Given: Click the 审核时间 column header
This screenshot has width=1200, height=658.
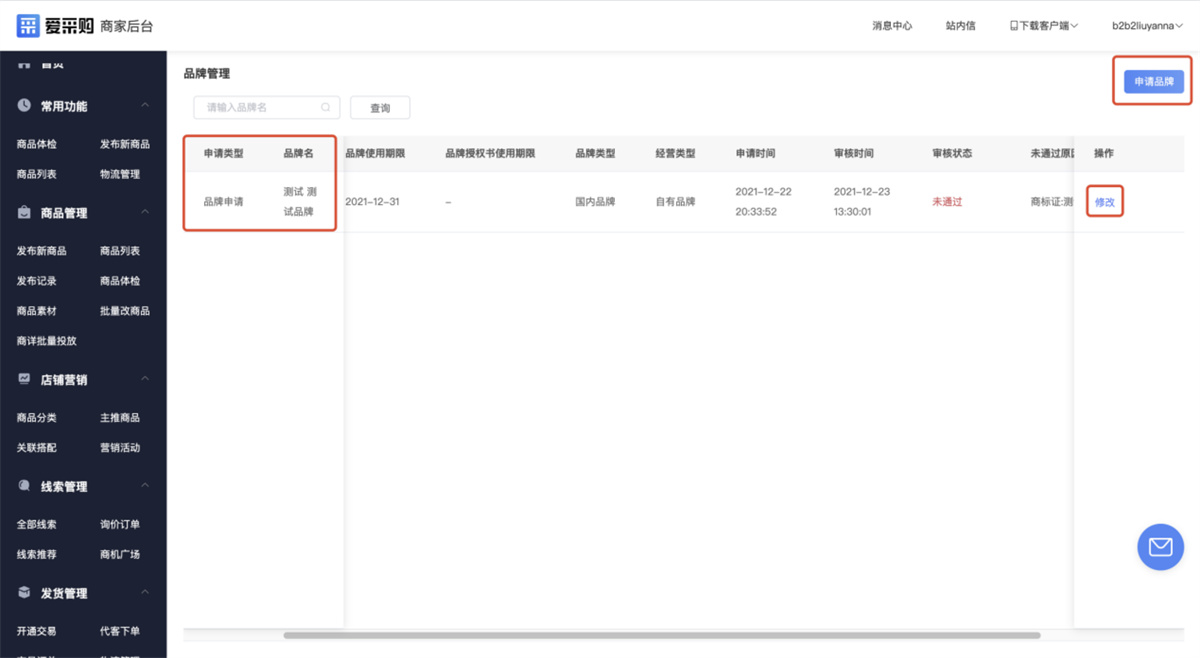Looking at the screenshot, I should [x=853, y=153].
